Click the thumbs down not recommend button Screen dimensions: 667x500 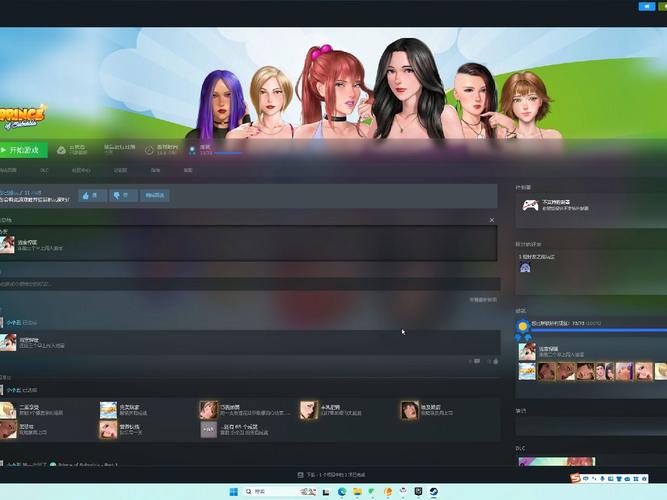[x=122, y=196]
